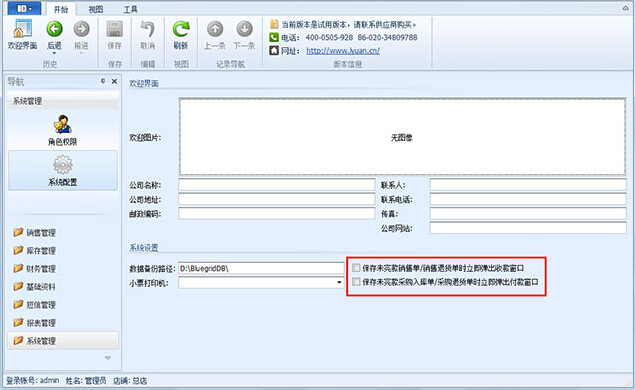
Task: Click the 邮政编码 input field
Action: 277,213
